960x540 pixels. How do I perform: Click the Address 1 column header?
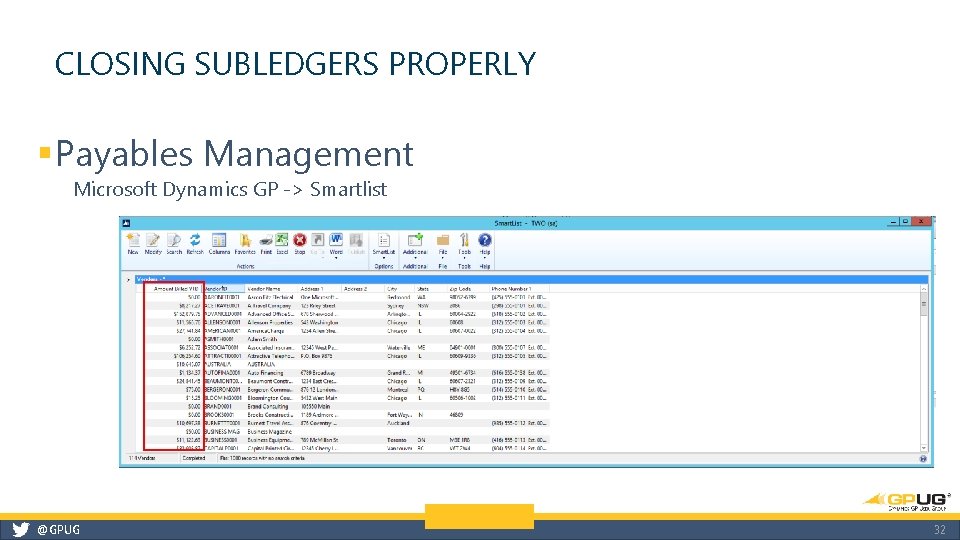pos(311,288)
